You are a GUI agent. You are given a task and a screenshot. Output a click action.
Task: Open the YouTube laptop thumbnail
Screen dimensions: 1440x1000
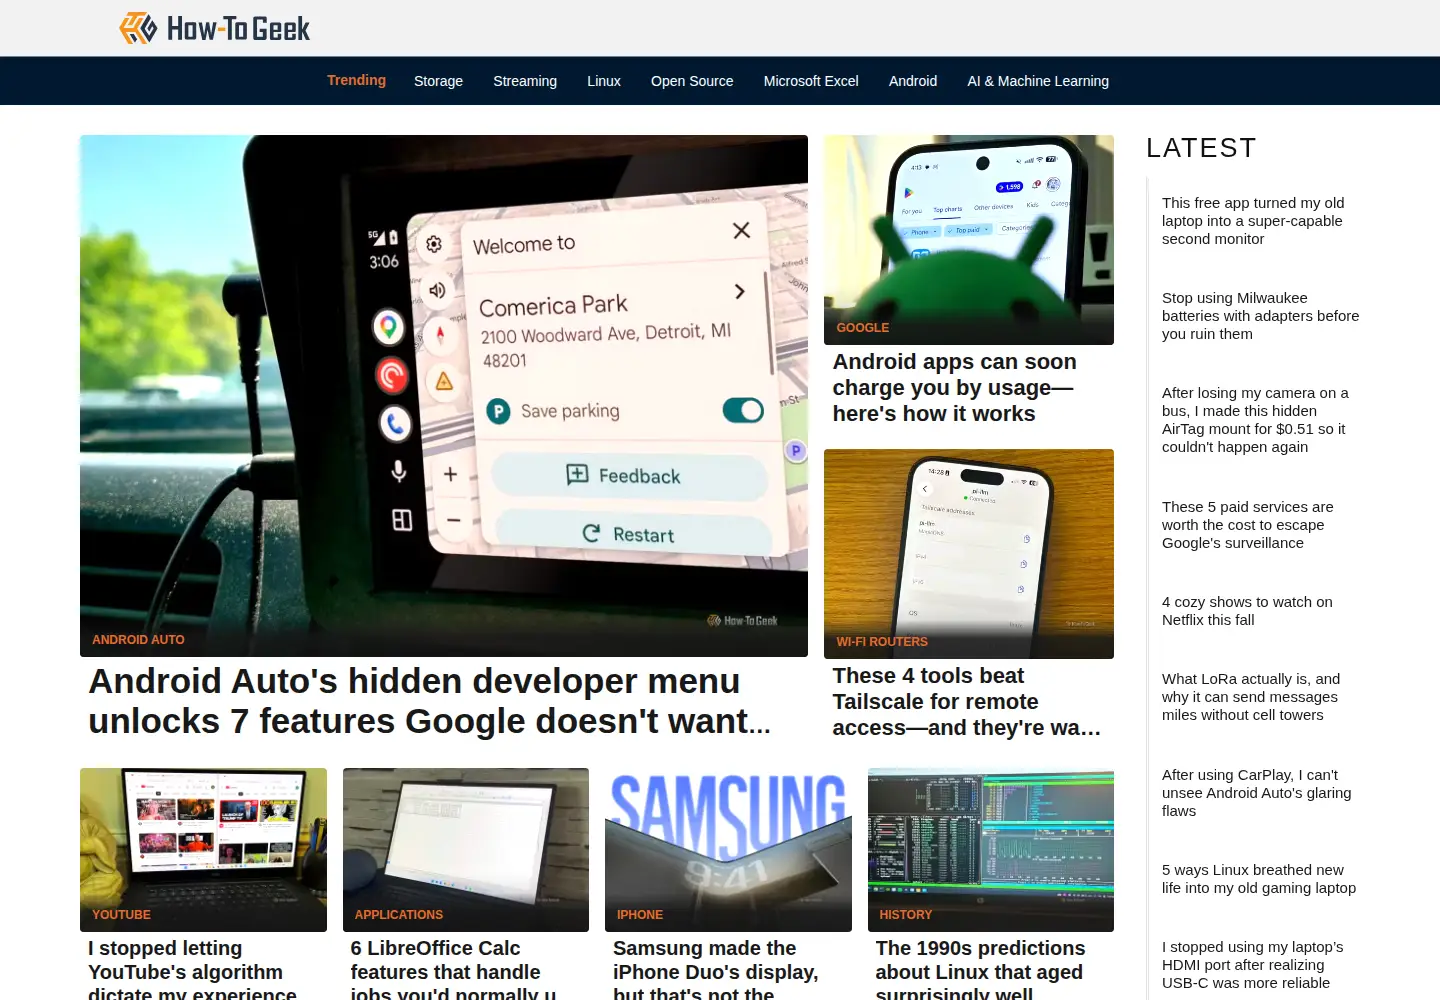pyautogui.click(x=203, y=850)
